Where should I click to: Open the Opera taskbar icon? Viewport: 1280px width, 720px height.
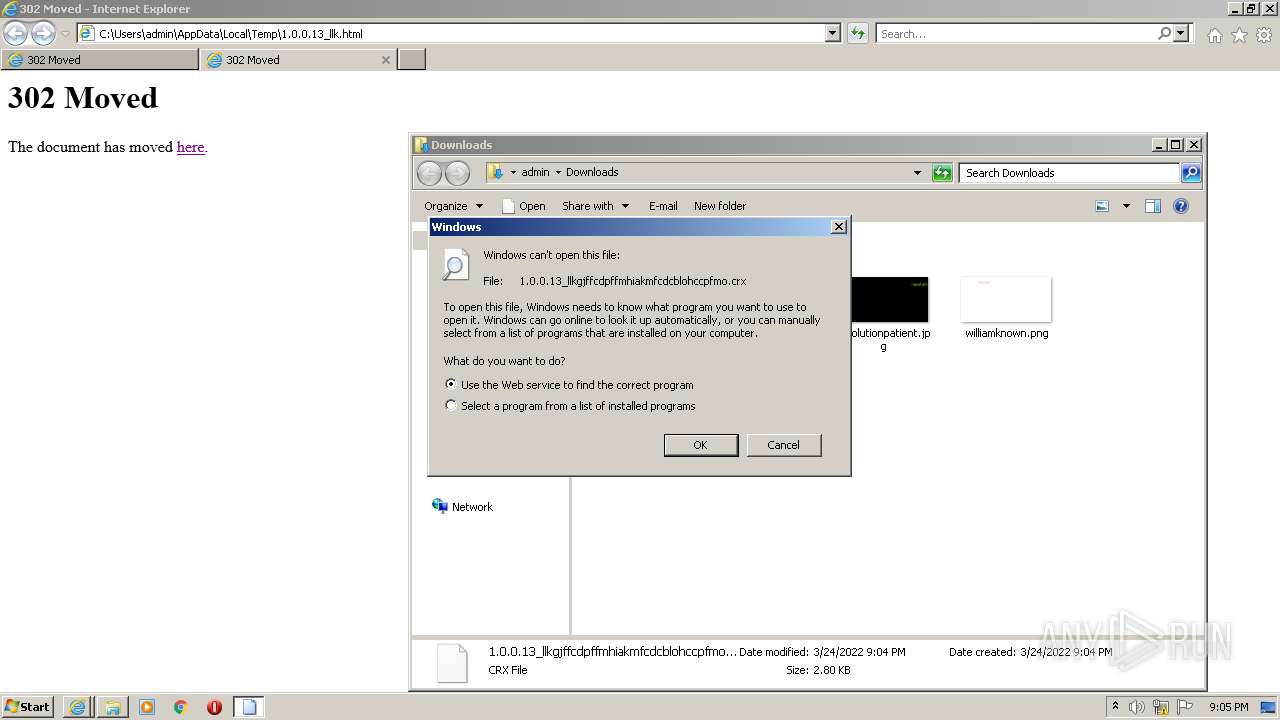[x=214, y=707]
